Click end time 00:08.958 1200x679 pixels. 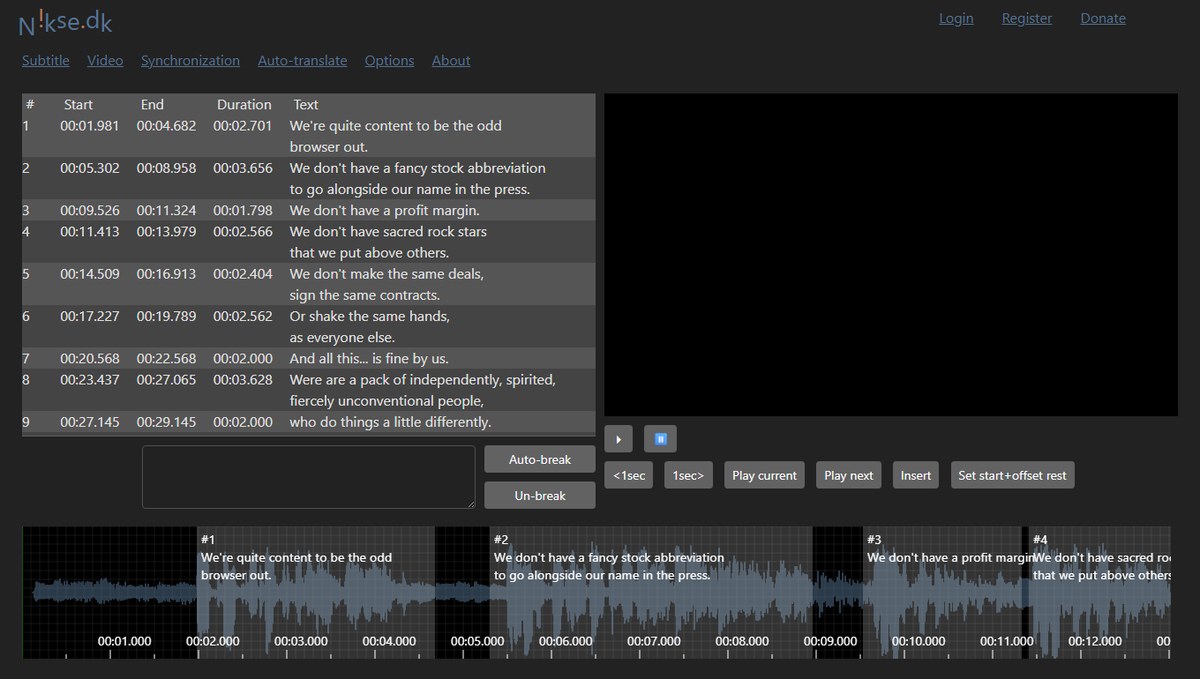(167, 168)
